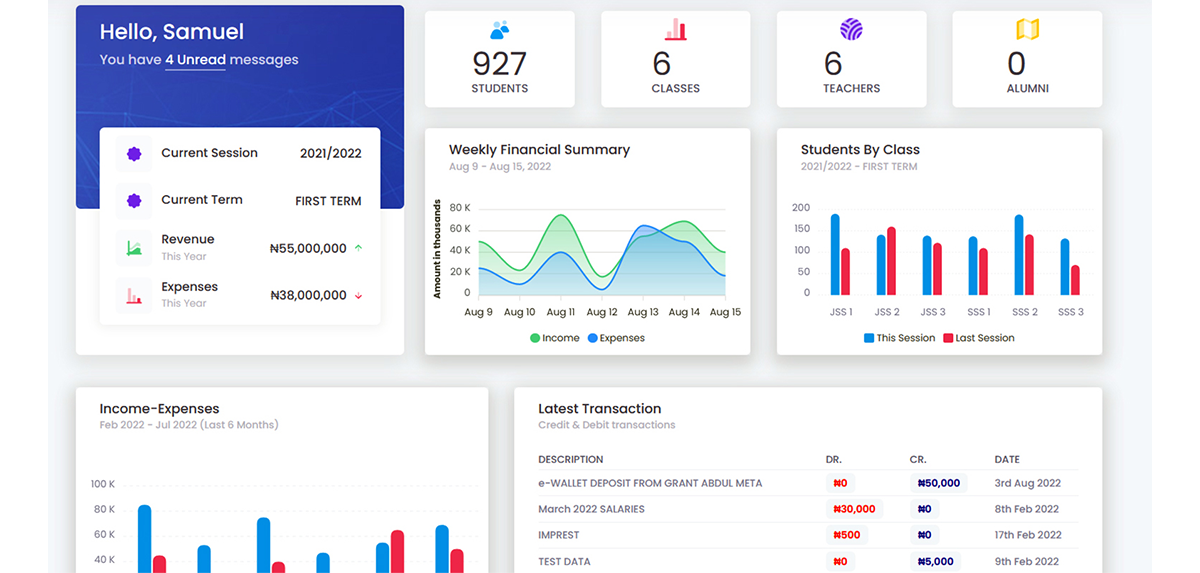
Task: Open the 4 Unread messages link
Action: [x=195, y=60]
